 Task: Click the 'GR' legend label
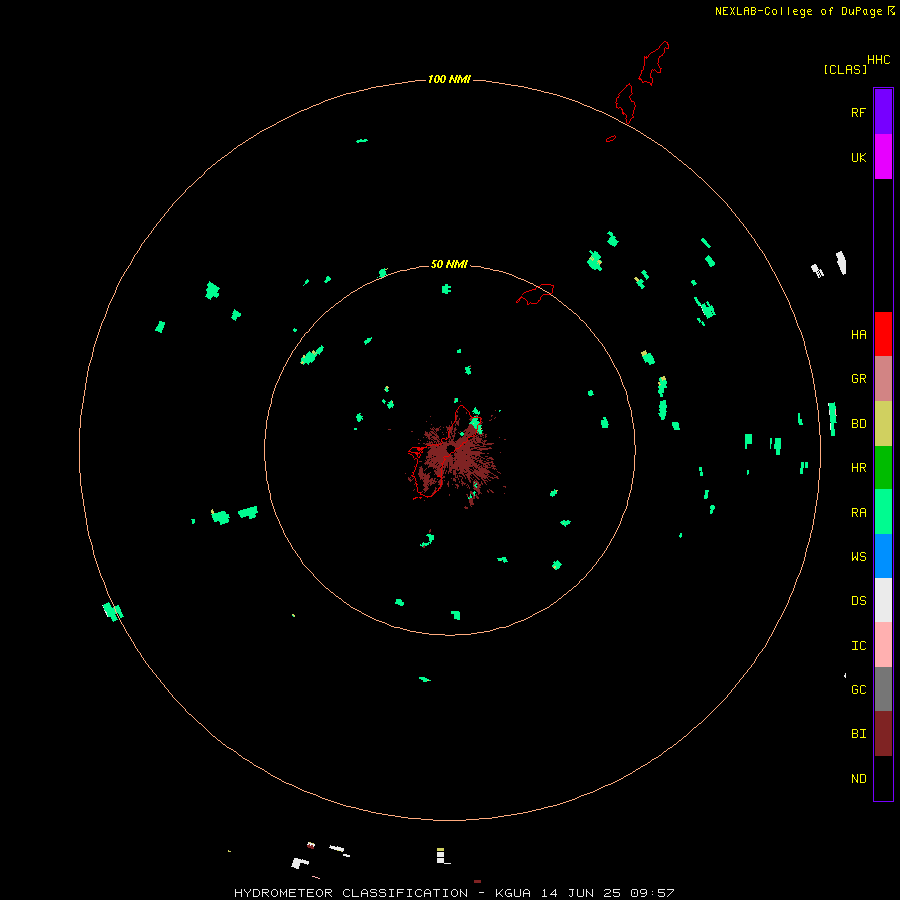click(x=858, y=379)
